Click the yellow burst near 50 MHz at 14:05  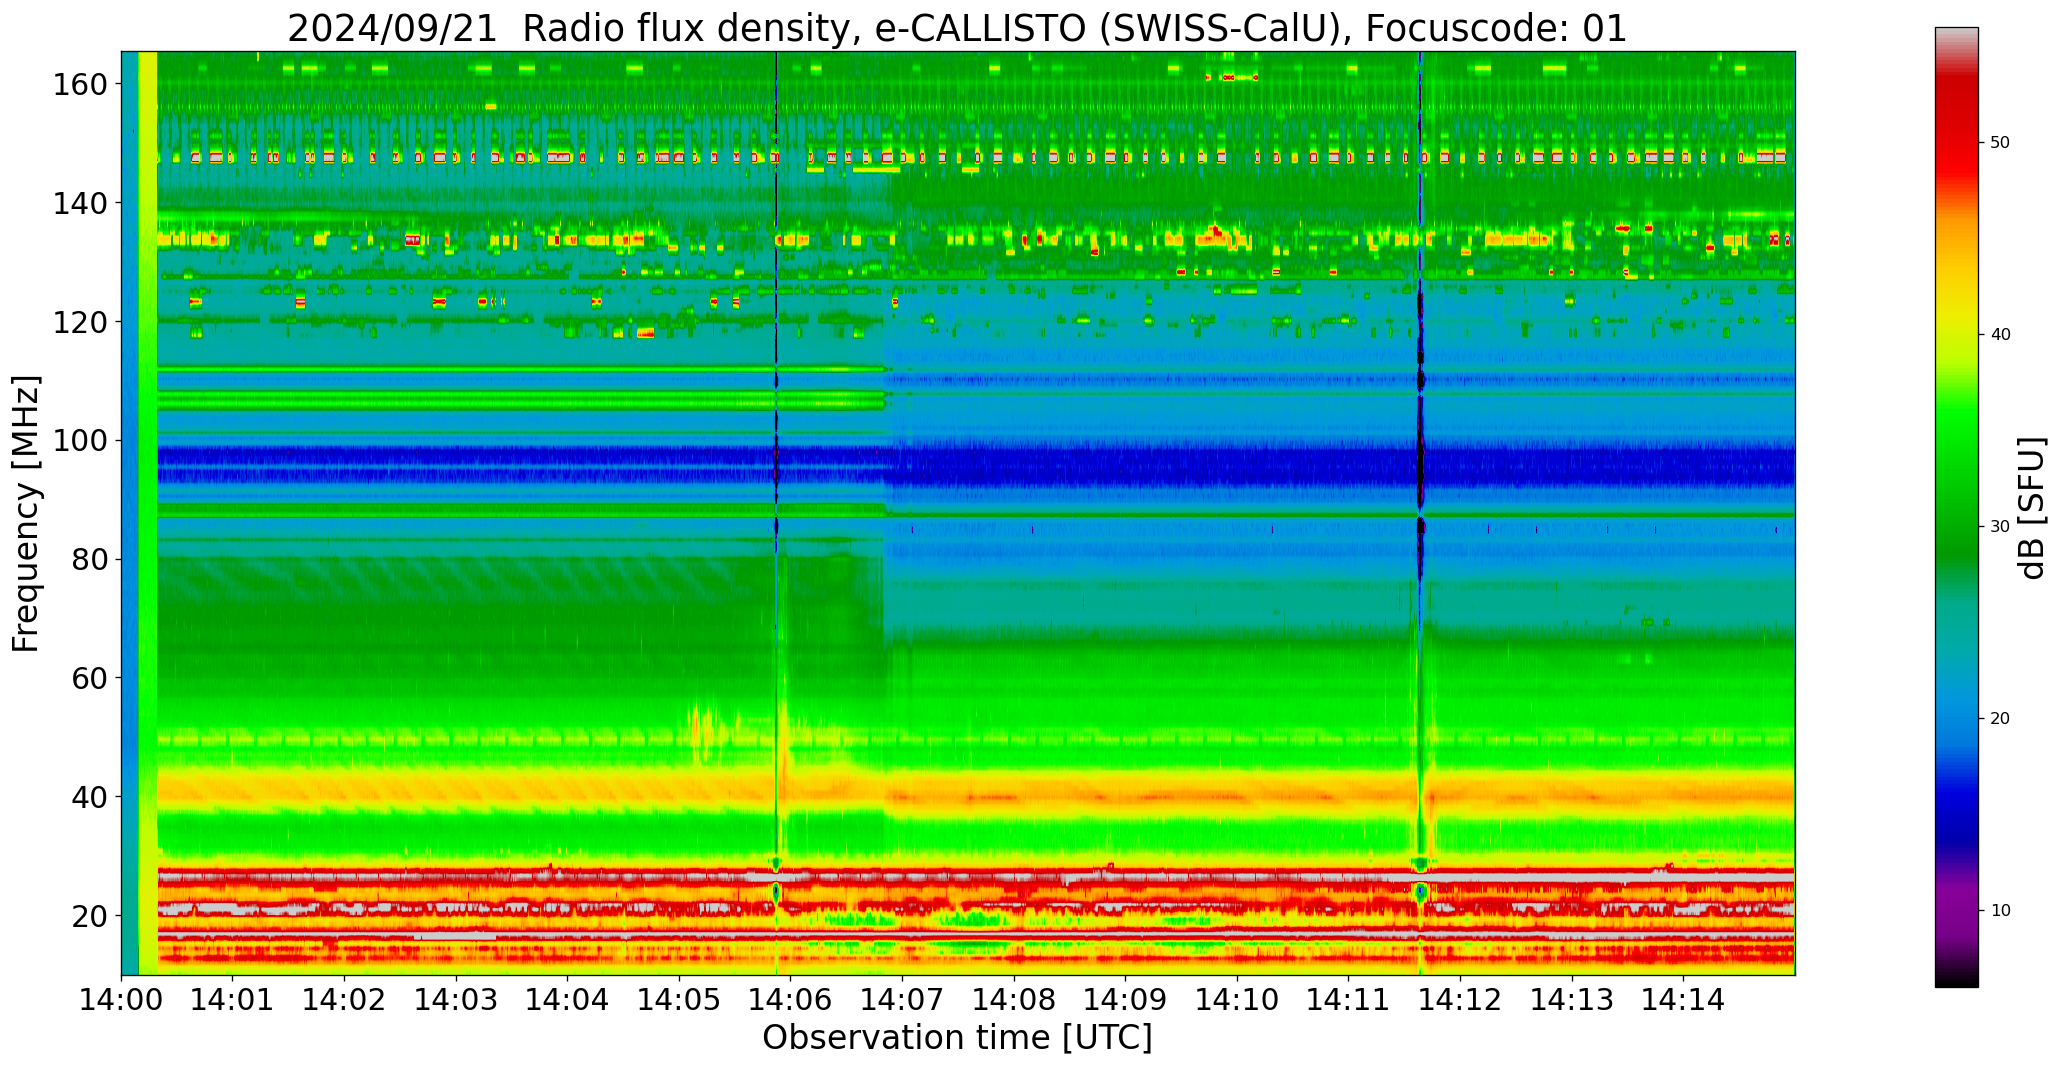click(x=706, y=733)
